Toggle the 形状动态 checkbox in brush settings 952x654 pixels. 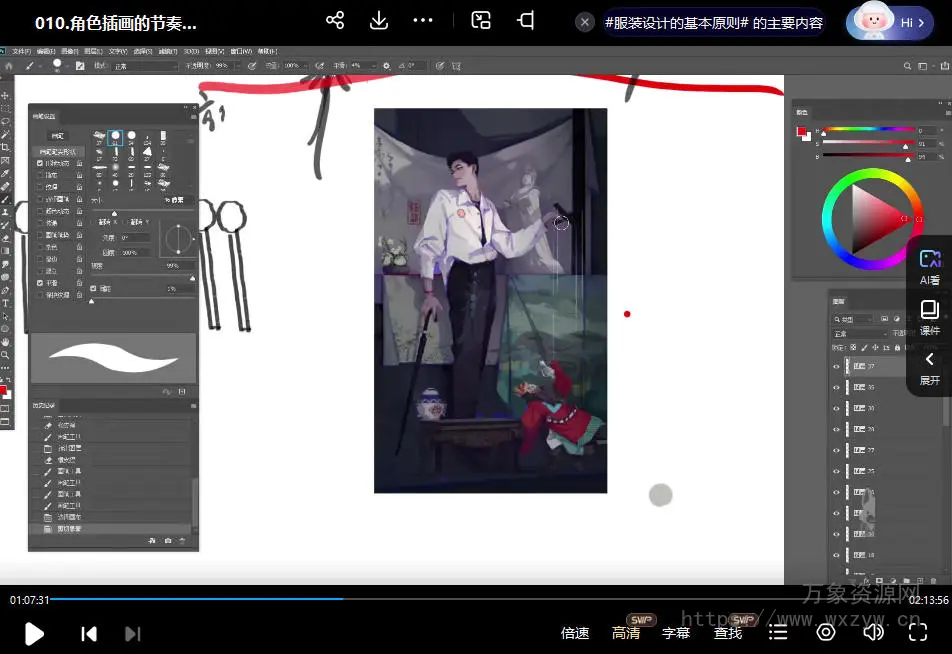40,163
